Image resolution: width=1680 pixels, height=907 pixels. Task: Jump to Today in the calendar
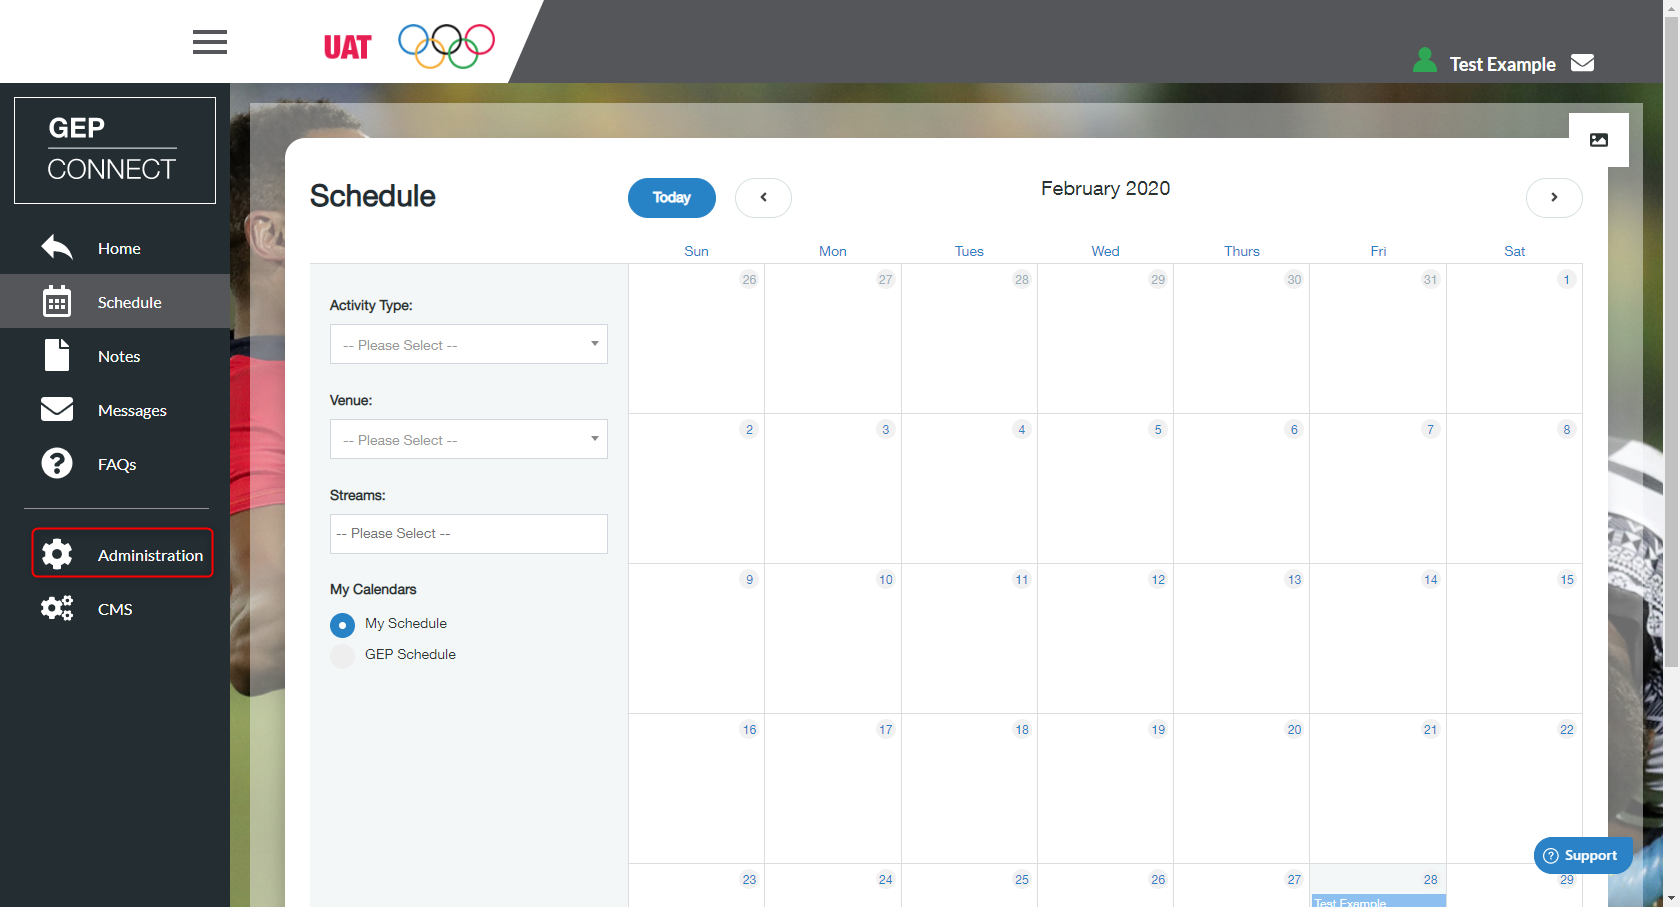pos(671,197)
